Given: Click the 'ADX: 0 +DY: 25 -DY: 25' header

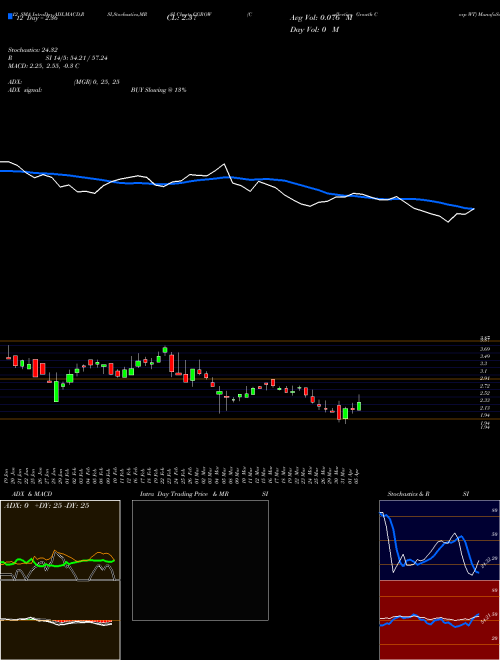Looking at the screenshot, I should [x=46, y=506].
